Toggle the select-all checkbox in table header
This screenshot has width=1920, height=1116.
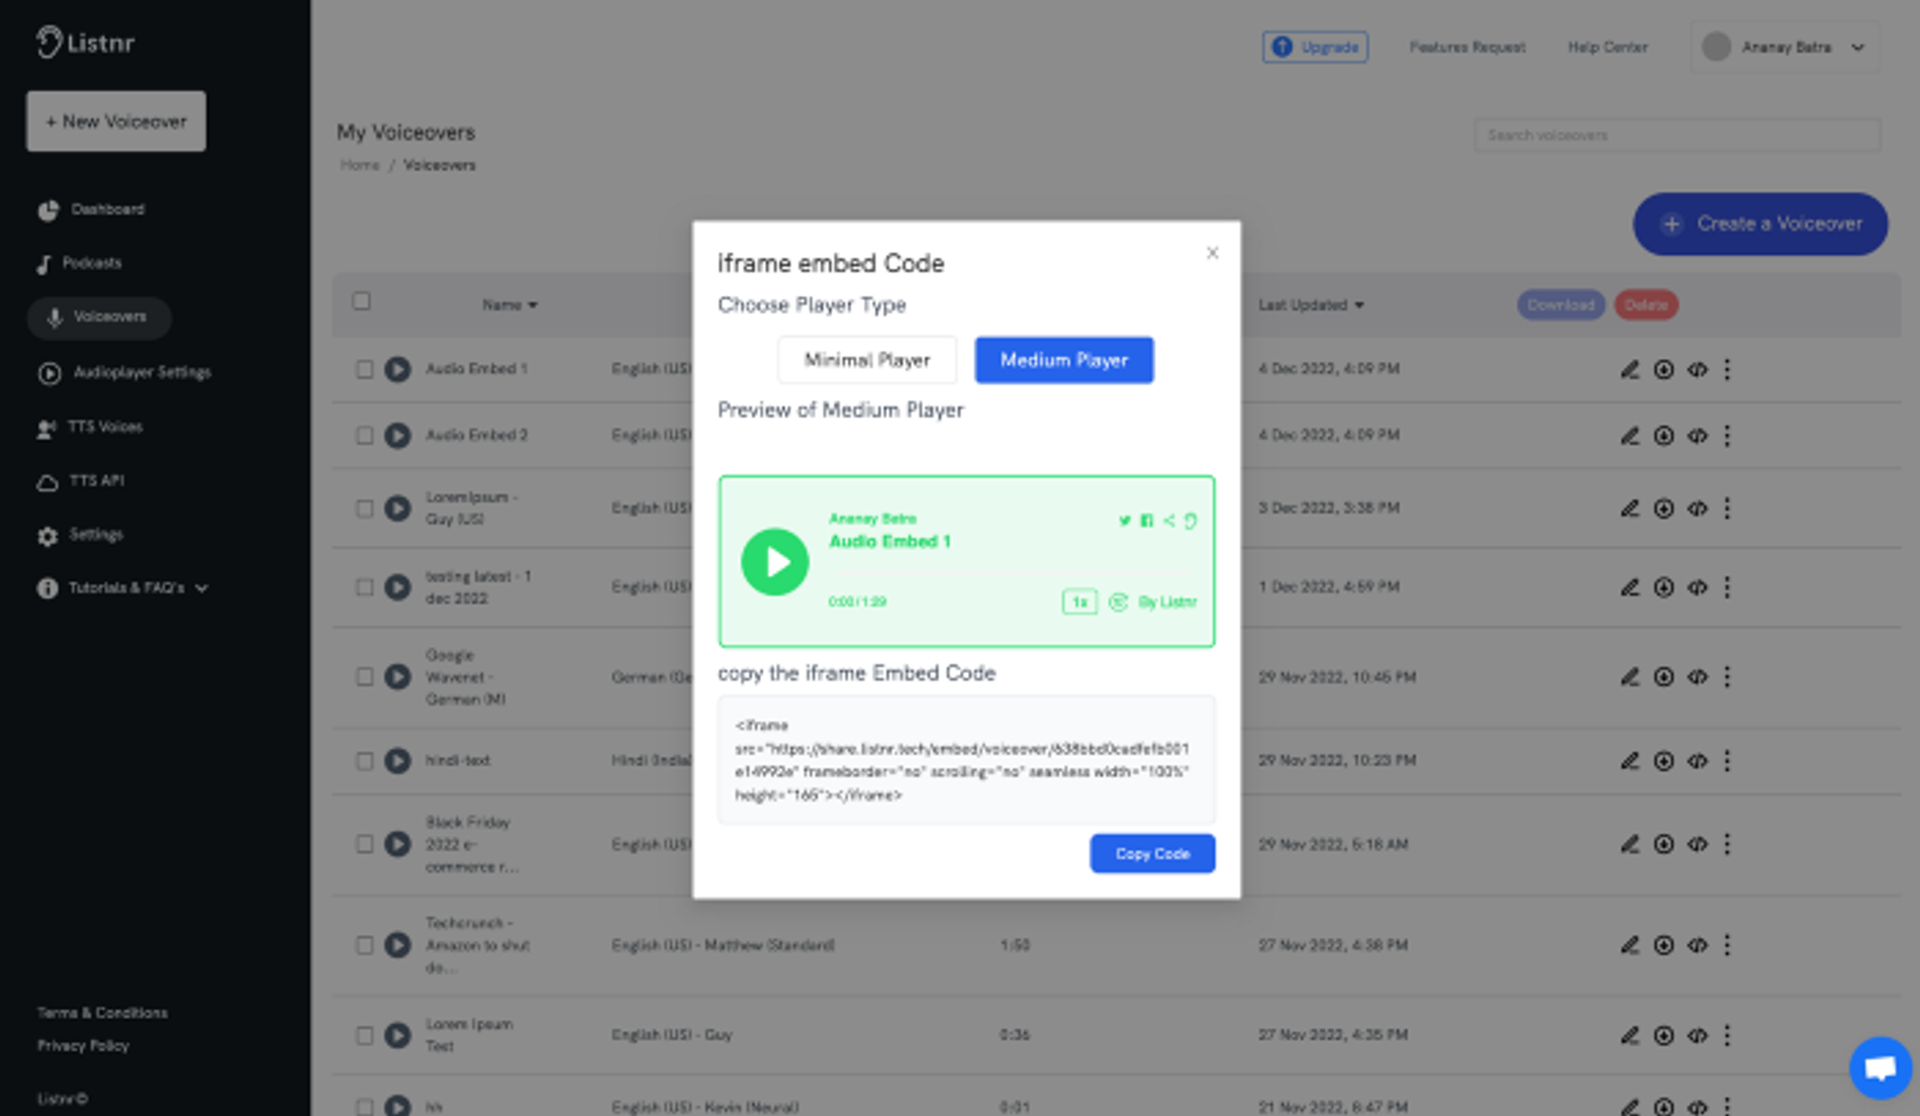[361, 301]
